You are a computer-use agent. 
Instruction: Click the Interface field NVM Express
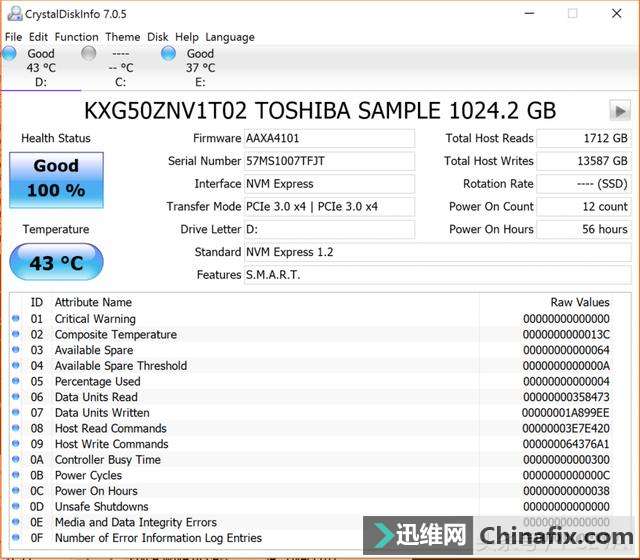click(329, 184)
